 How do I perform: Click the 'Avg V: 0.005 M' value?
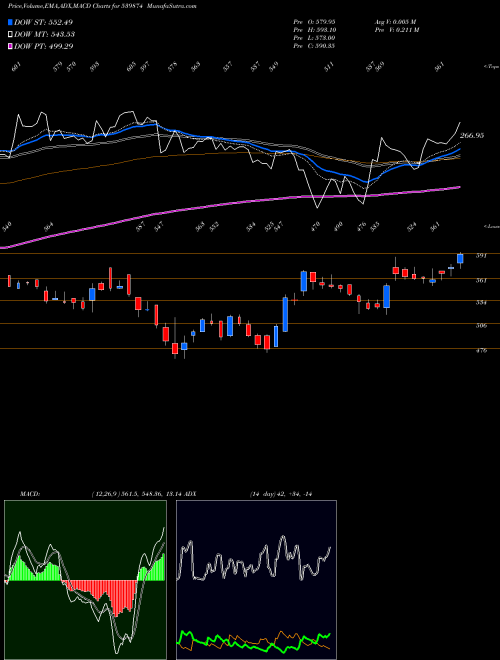pos(395,21)
